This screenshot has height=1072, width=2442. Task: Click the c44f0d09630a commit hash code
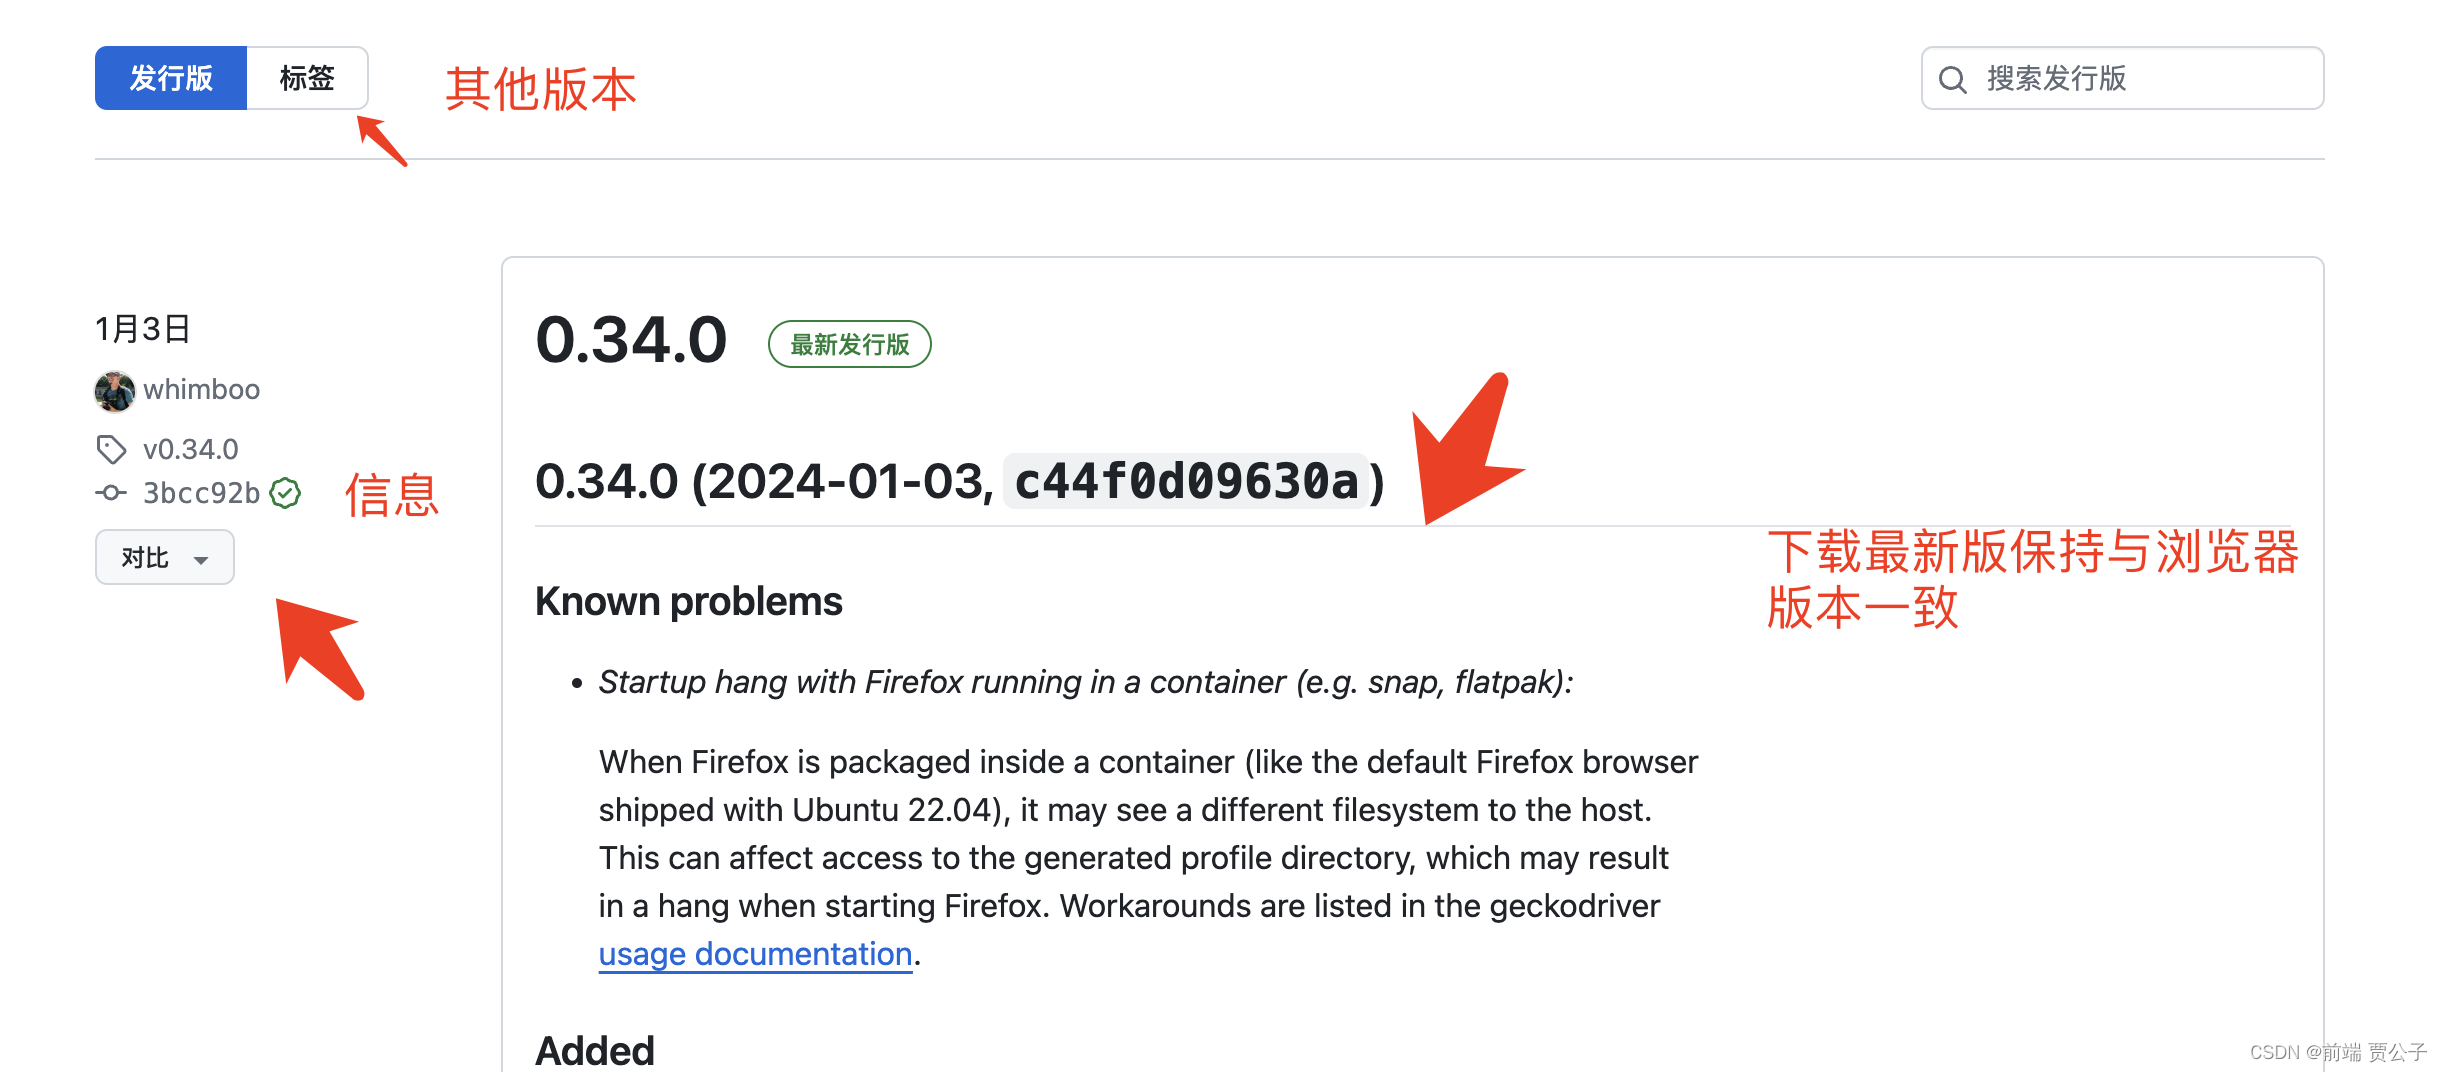1186,481
